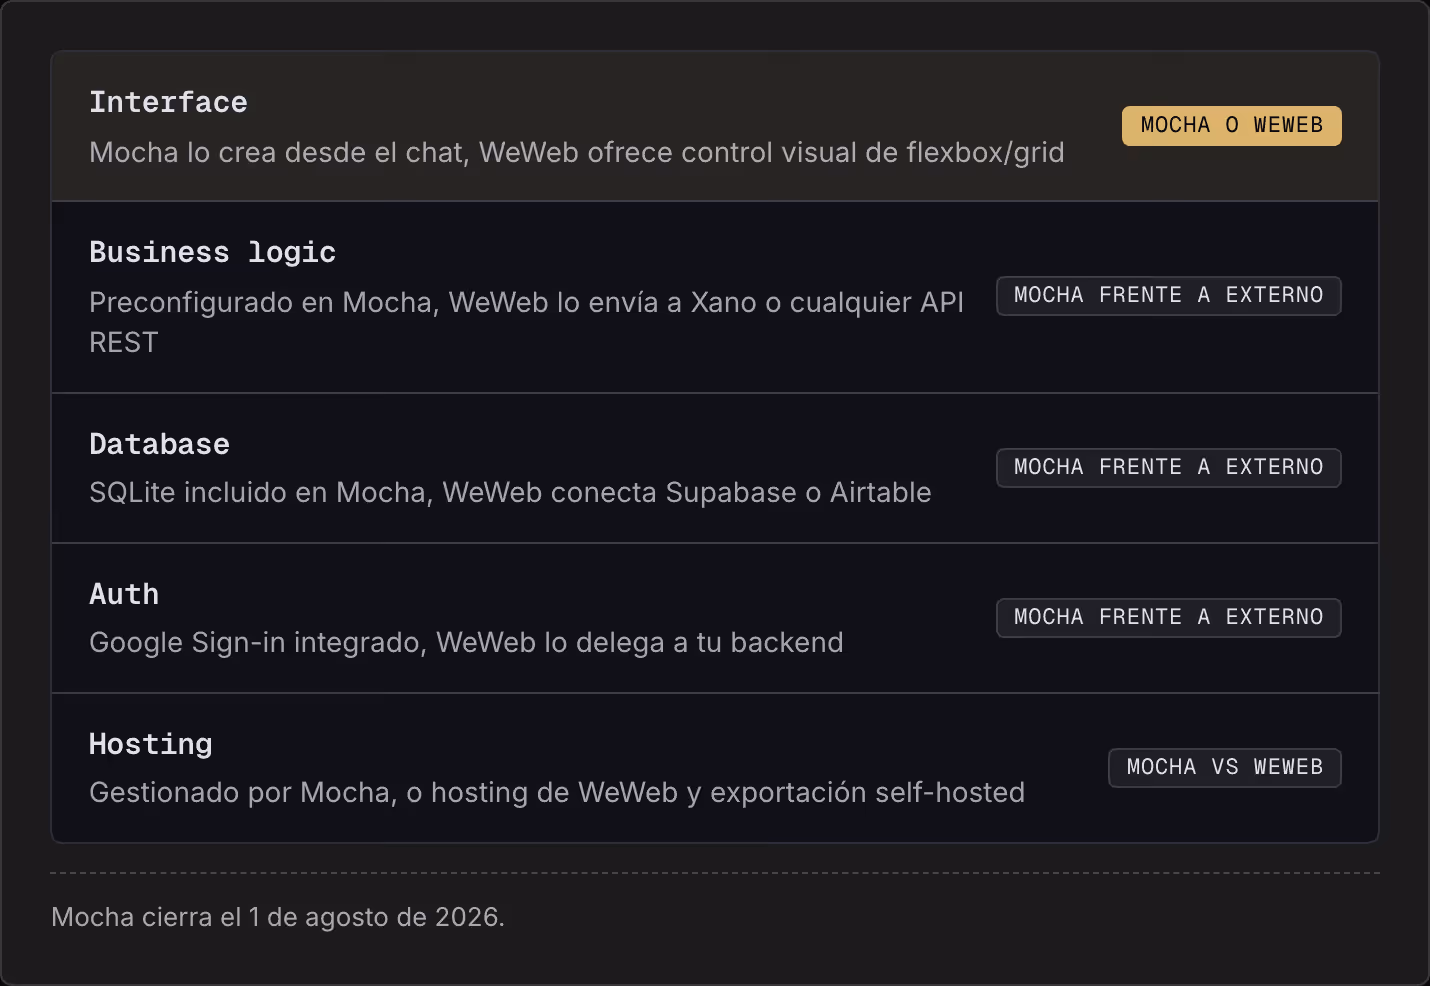Viewport: 1430px width, 986px height.
Task: Click the 'Google Sign-in integrado' description
Action: (x=466, y=642)
